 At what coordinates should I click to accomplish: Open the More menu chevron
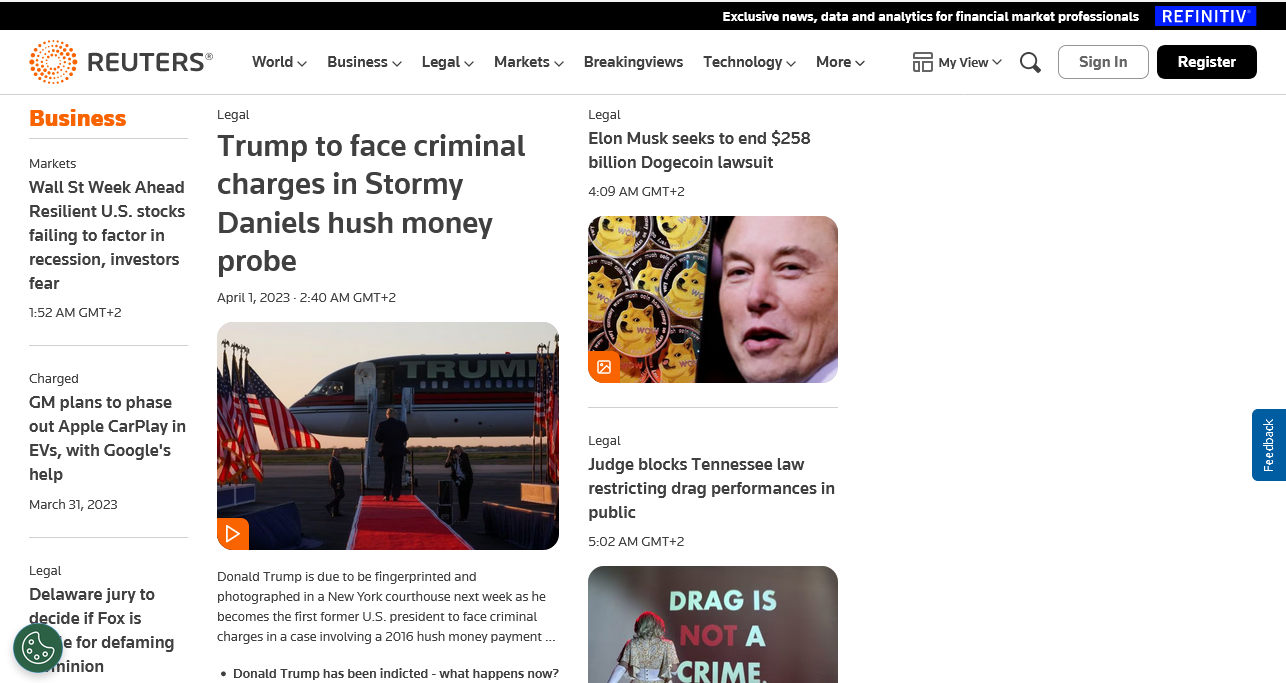(860, 63)
